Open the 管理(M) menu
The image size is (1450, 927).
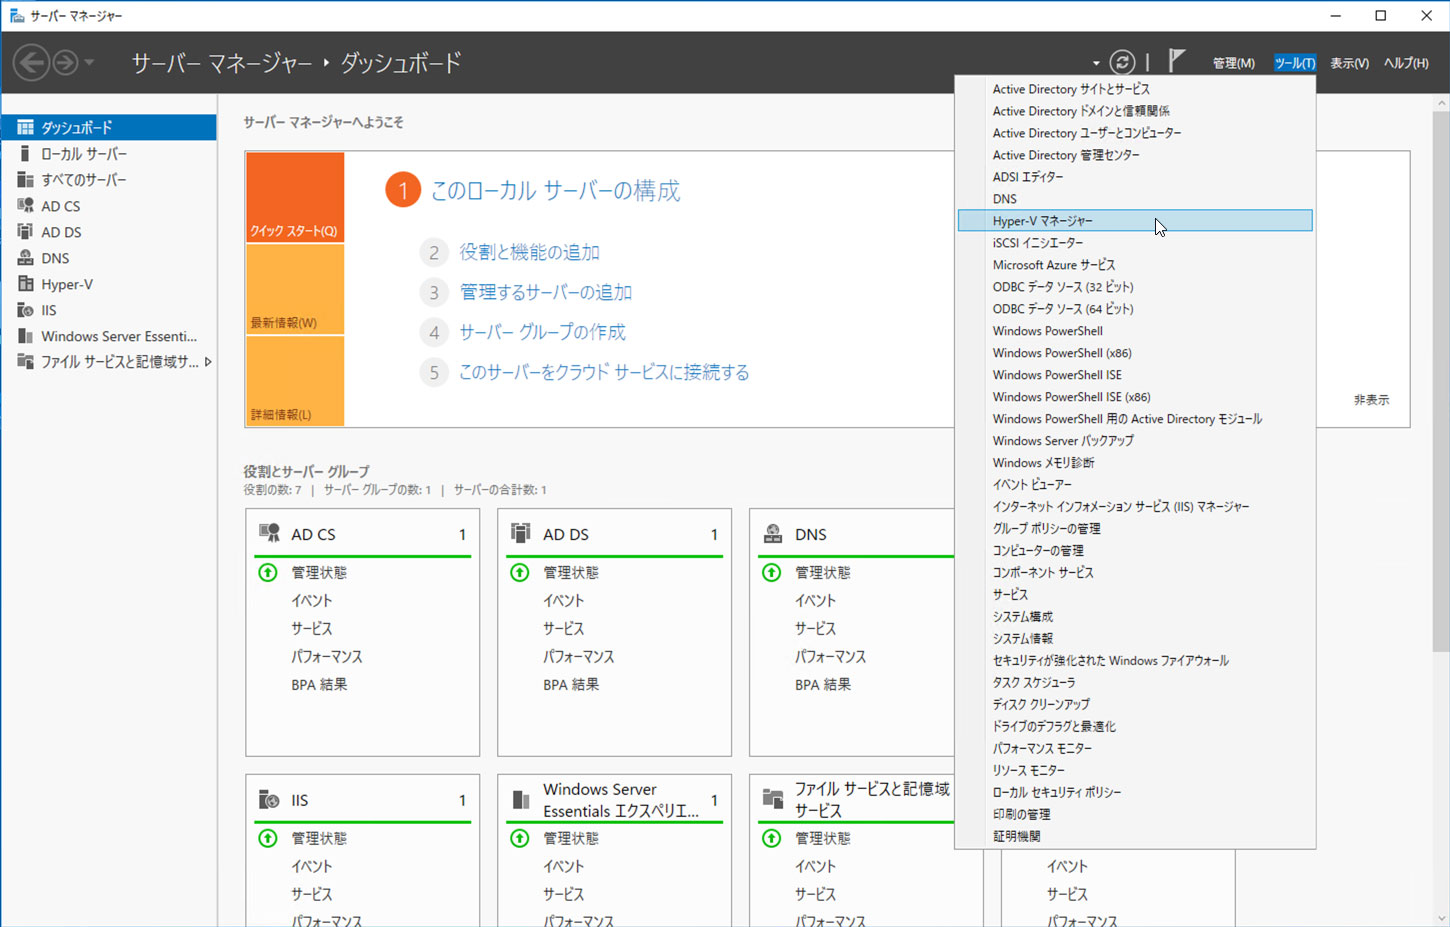click(x=1233, y=63)
